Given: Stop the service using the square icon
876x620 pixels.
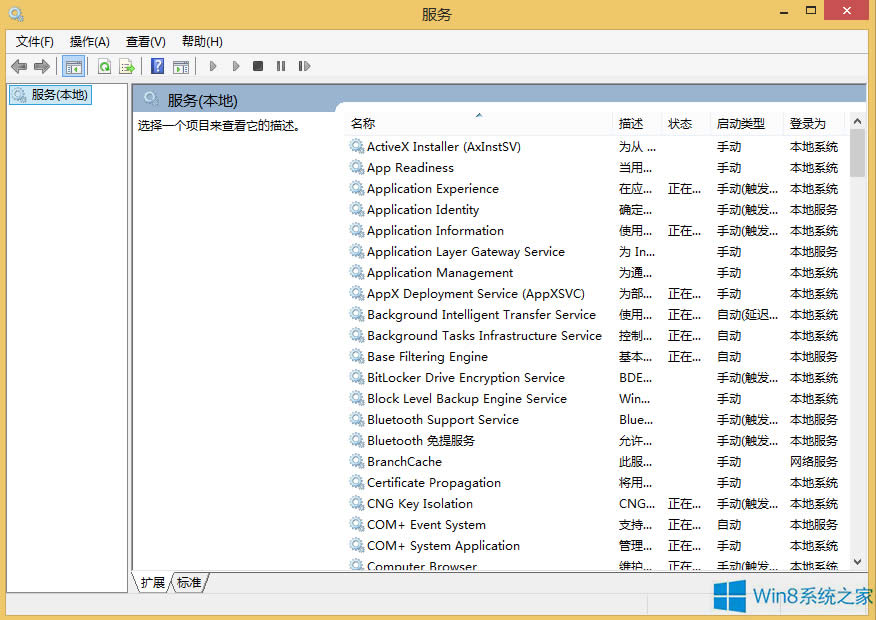Looking at the screenshot, I should [x=257, y=66].
